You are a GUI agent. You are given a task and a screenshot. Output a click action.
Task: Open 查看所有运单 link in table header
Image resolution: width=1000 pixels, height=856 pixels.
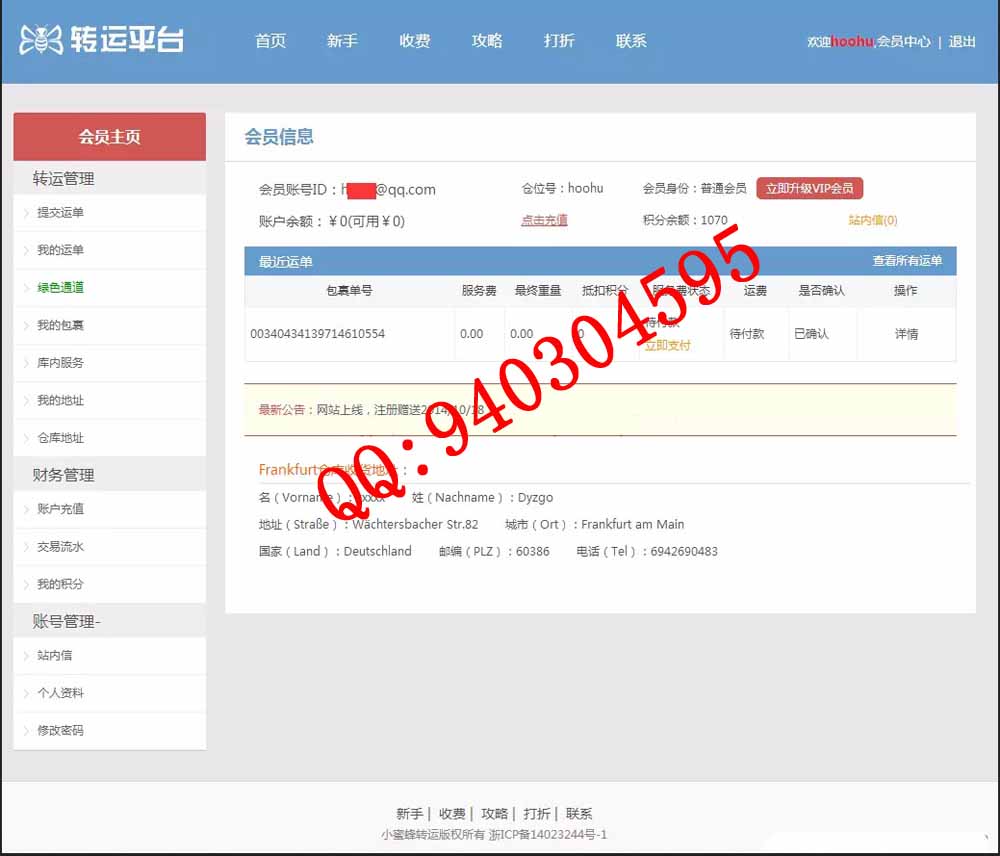(907, 261)
